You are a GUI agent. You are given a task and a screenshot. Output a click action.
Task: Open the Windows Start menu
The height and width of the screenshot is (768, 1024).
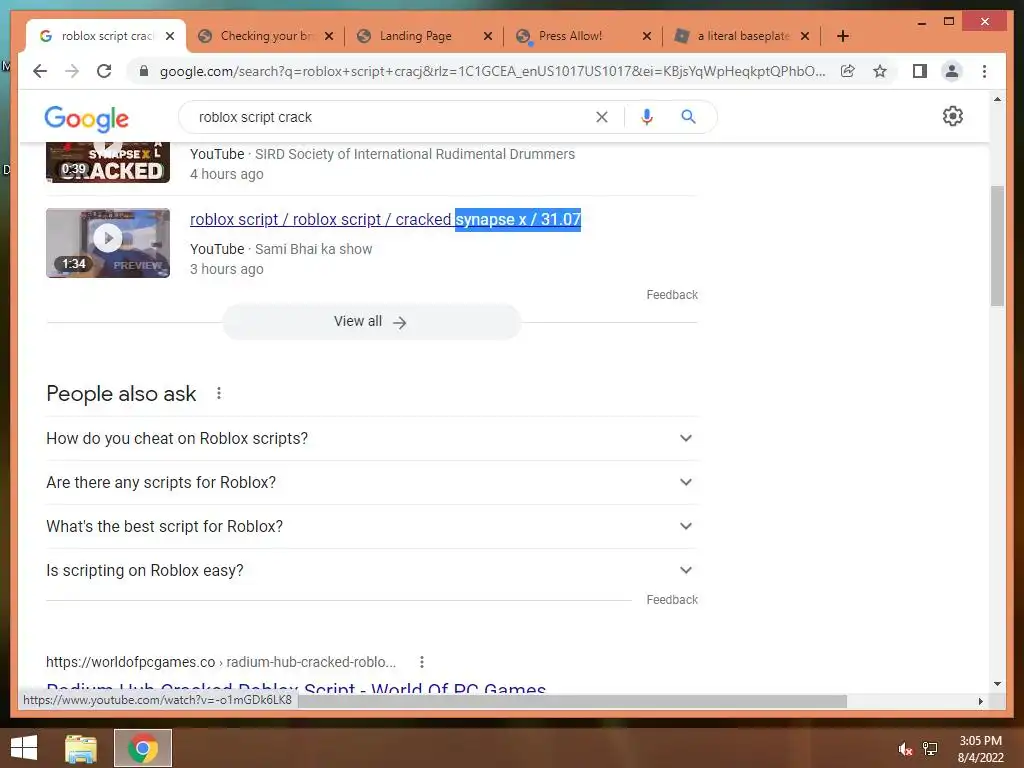pyautogui.click(x=24, y=748)
